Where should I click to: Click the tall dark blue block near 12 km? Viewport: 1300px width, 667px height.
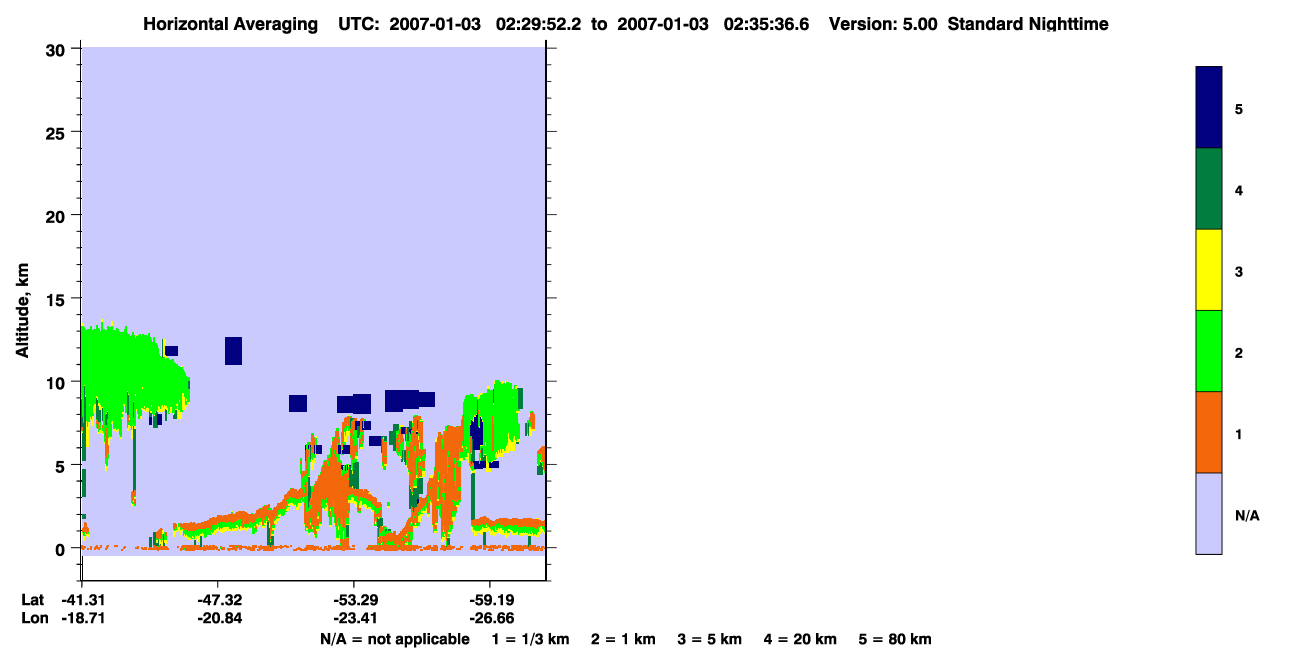tap(233, 351)
